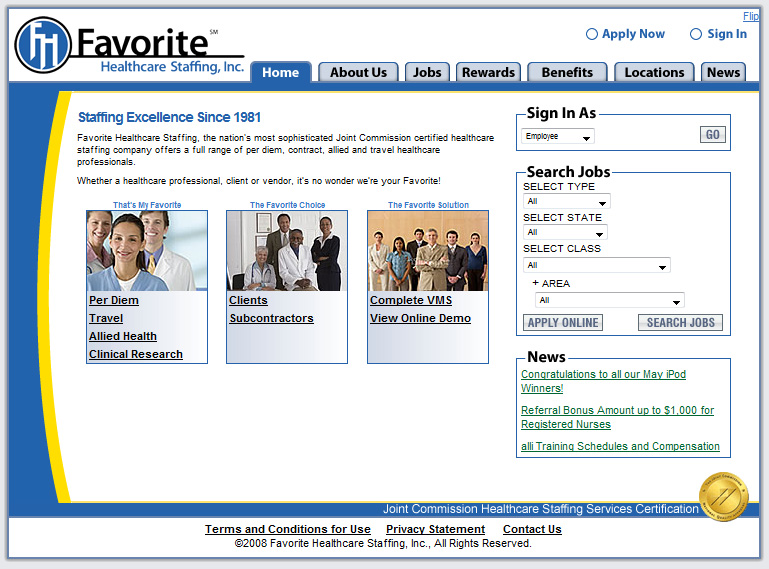769x569 pixels.
Task: Follow the Subcontractors link
Action: [x=271, y=318]
